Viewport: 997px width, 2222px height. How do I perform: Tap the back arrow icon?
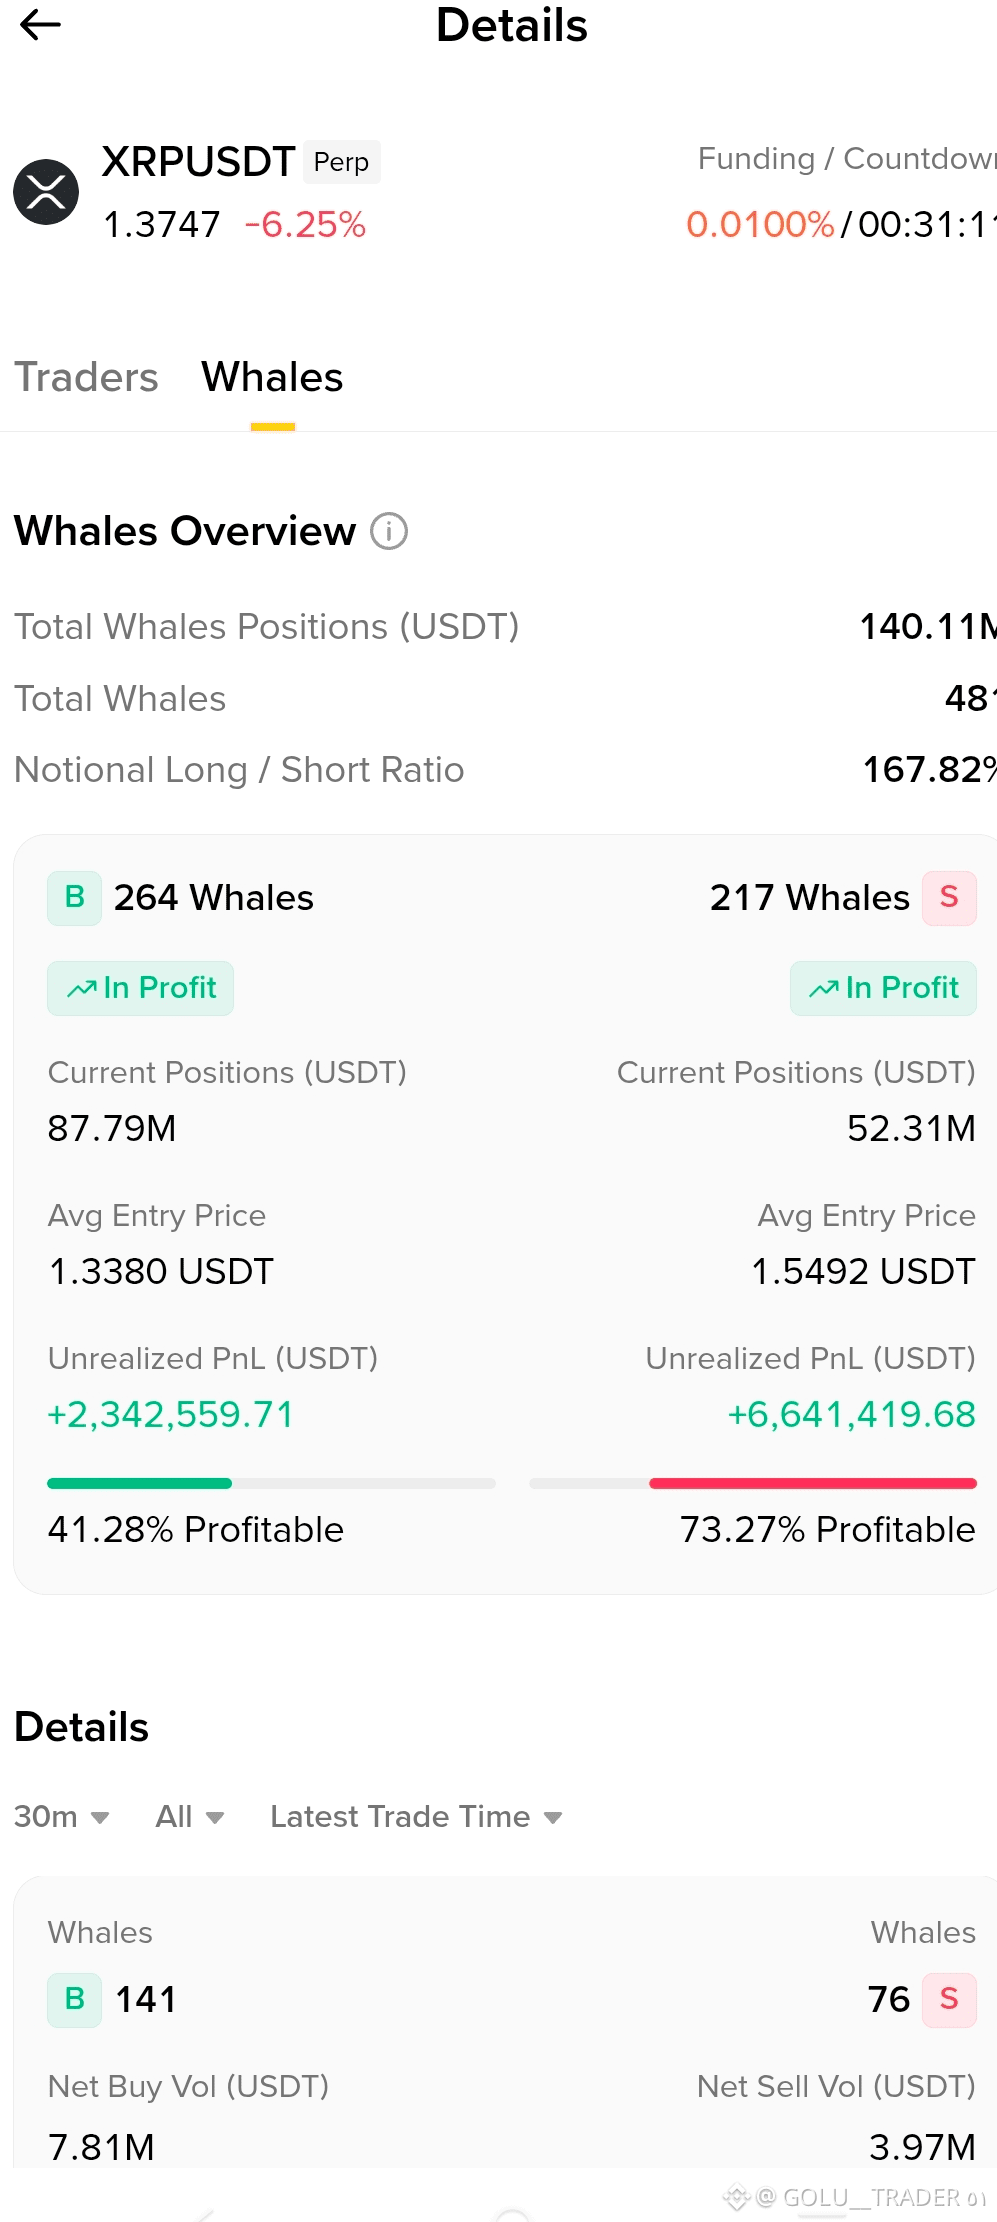point(40,25)
